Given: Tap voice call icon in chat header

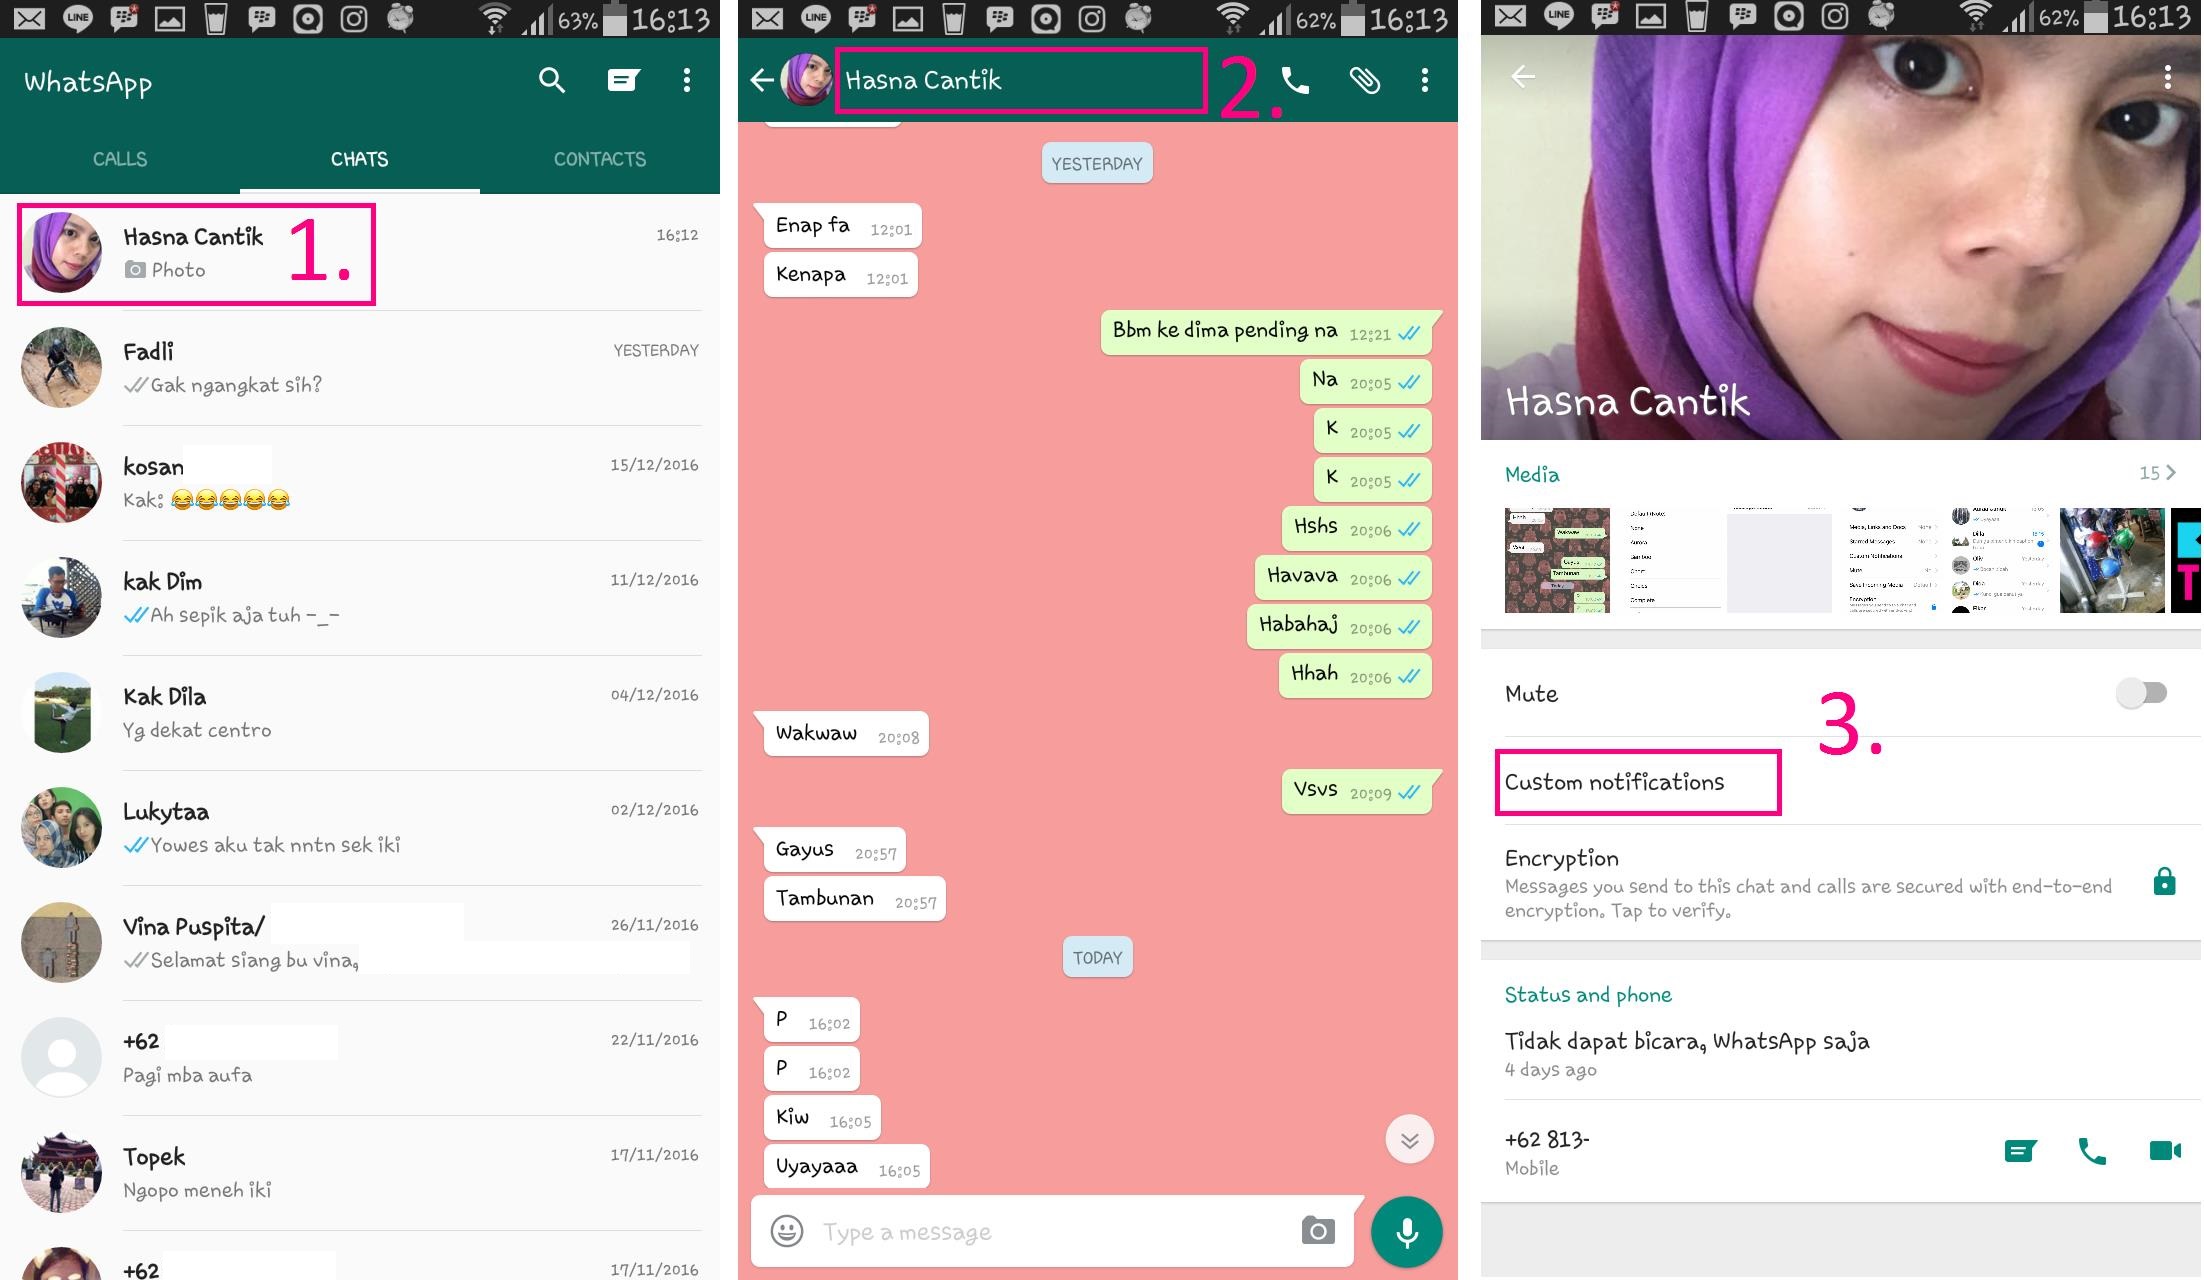Looking at the screenshot, I should [x=1295, y=80].
